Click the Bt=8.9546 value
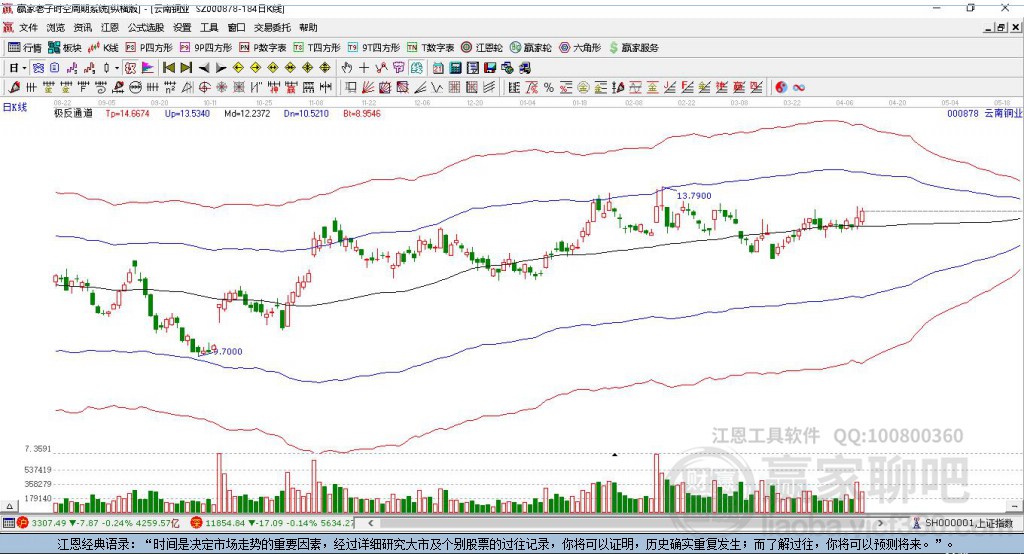Screen dimensions: 1024x554 pos(362,113)
